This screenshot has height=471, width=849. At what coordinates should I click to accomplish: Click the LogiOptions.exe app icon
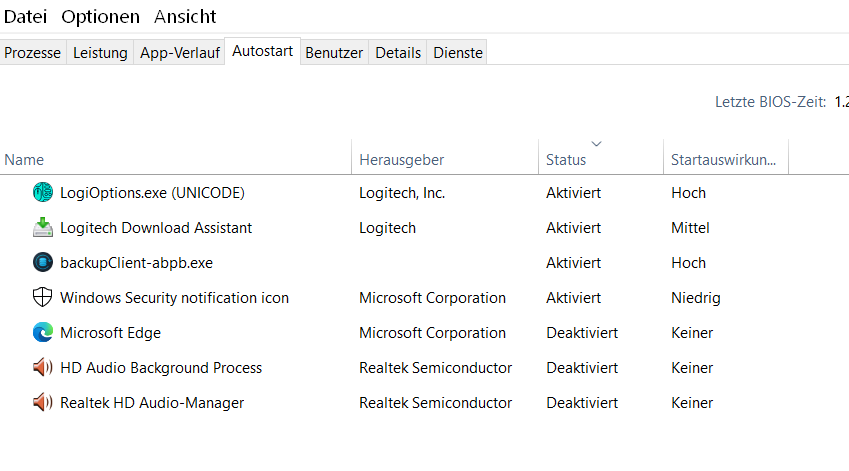(42, 193)
